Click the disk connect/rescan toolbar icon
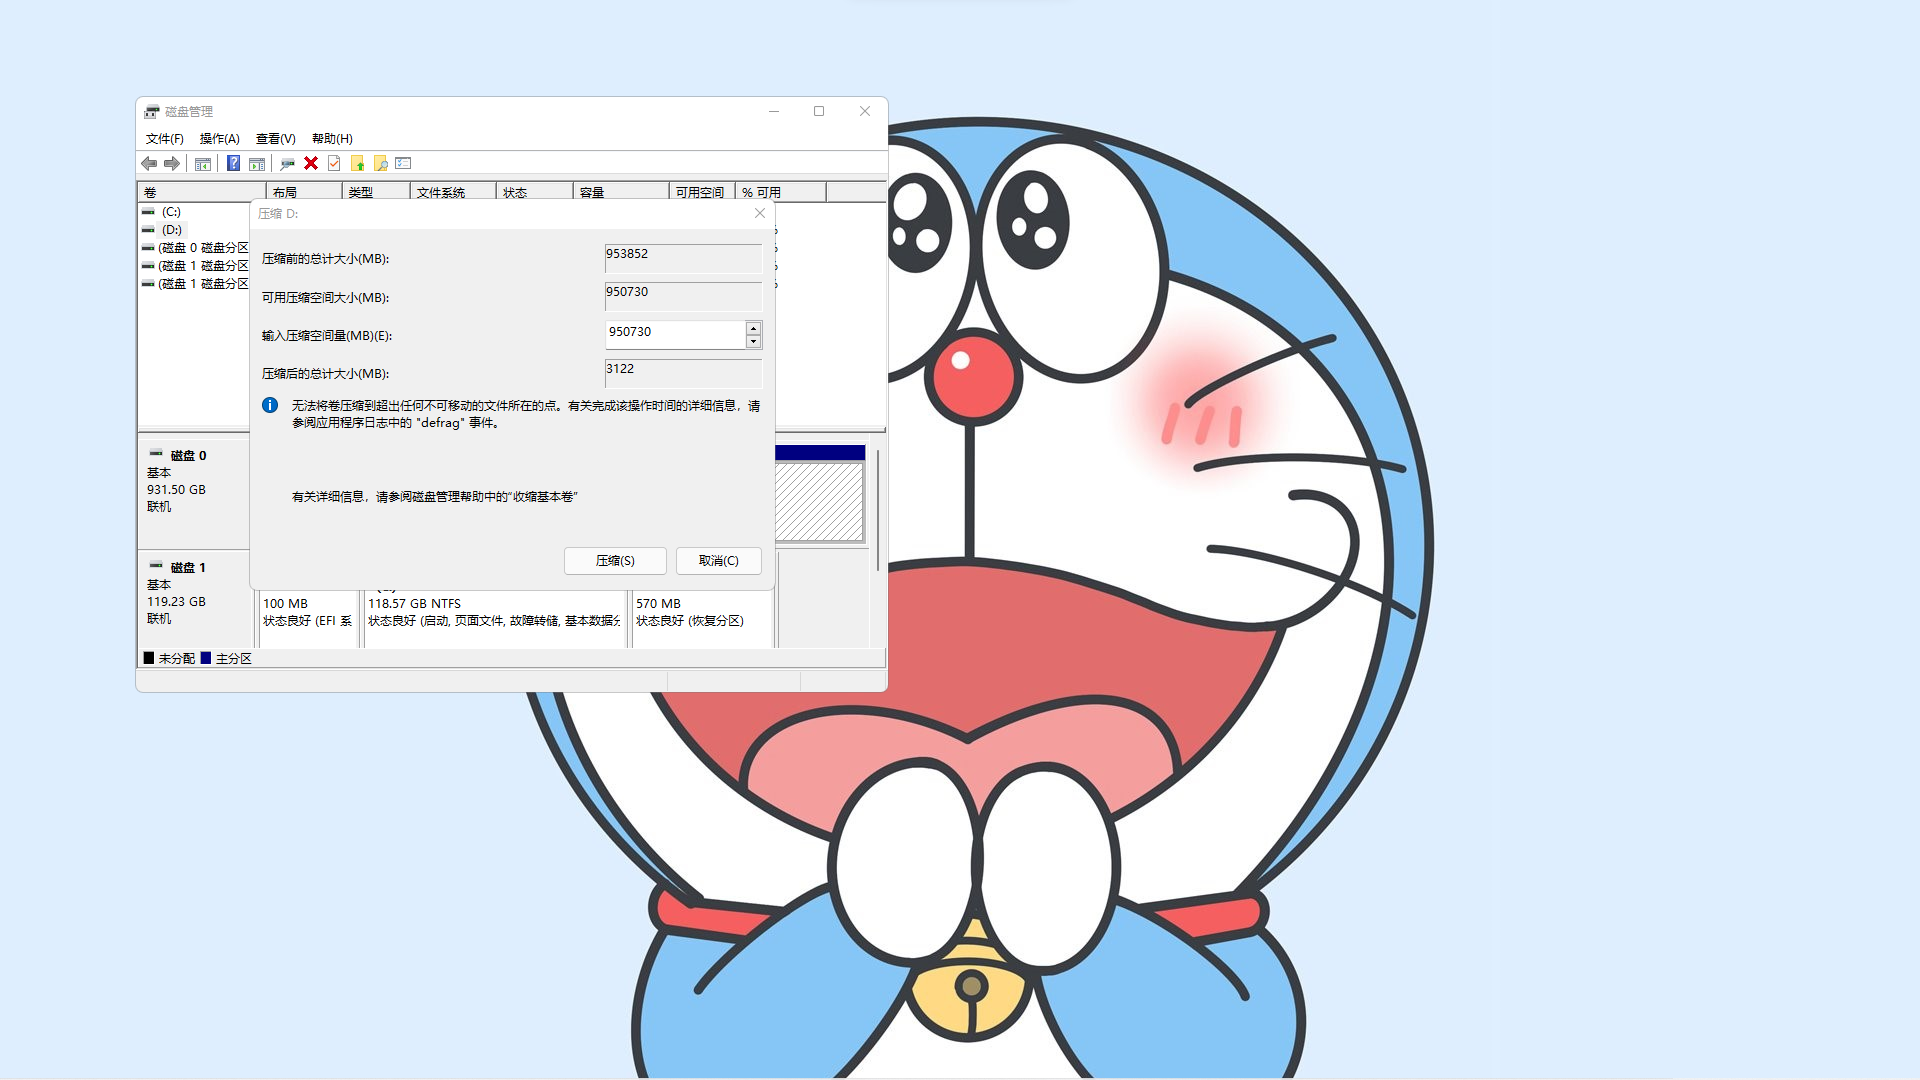1920x1080 pixels. click(x=287, y=163)
